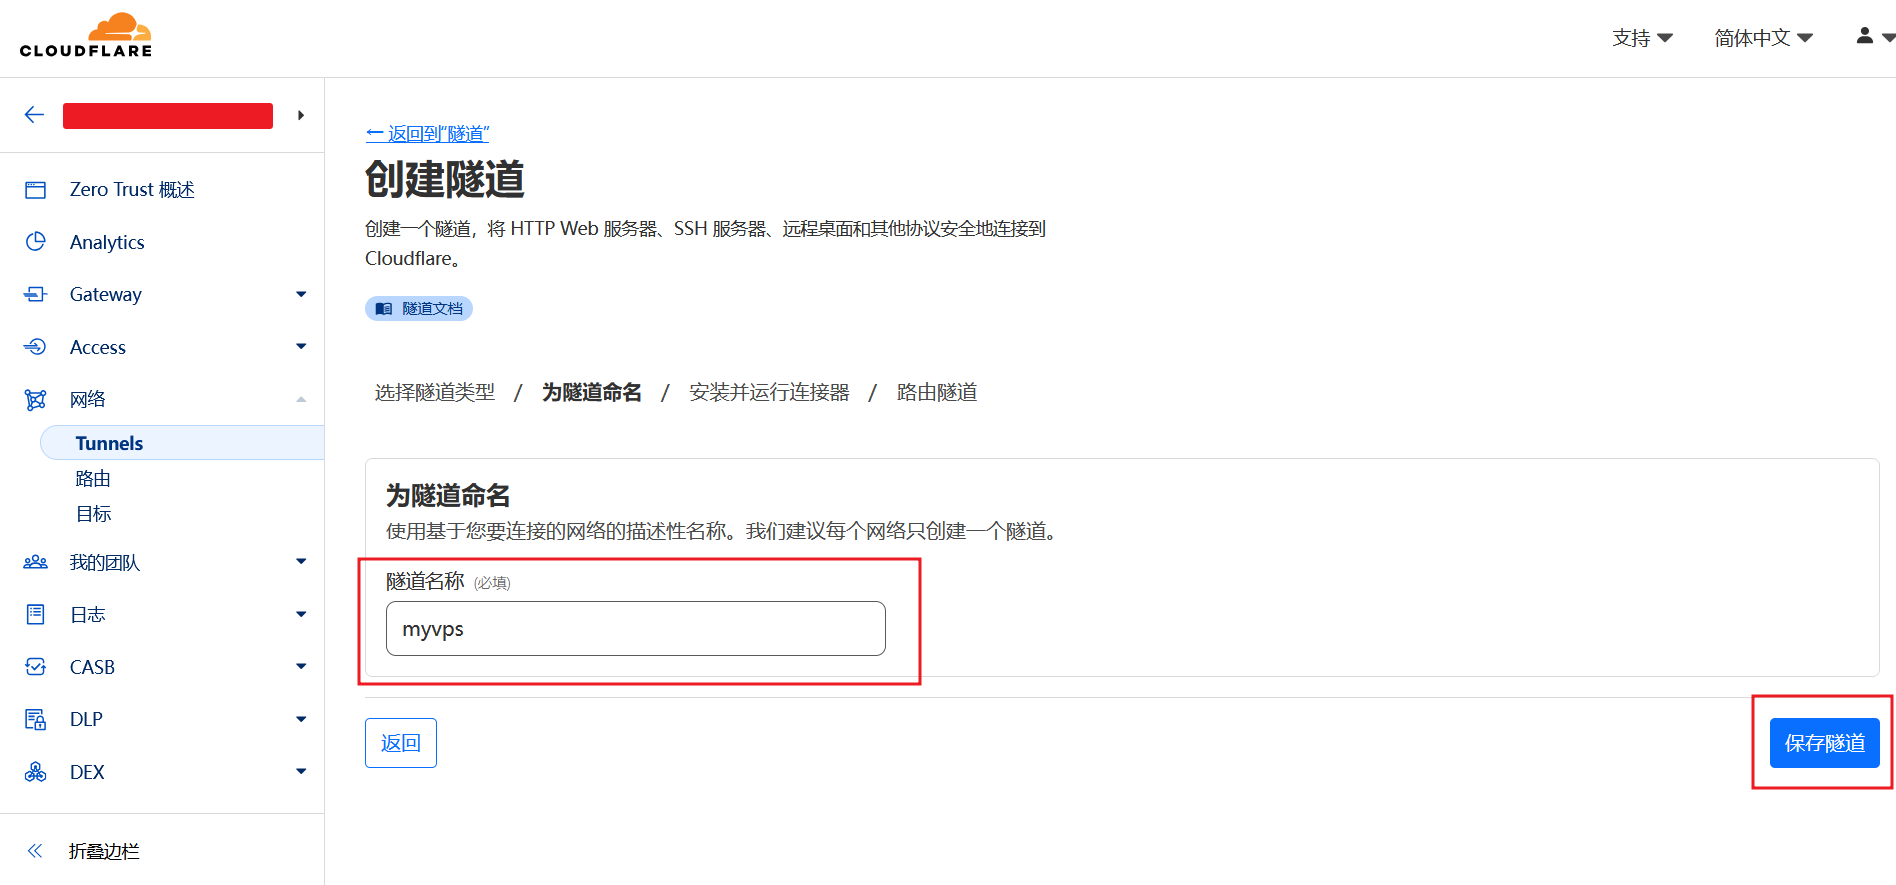Expand the 日志 menu arrow
1896x885 pixels.
click(x=301, y=614)
